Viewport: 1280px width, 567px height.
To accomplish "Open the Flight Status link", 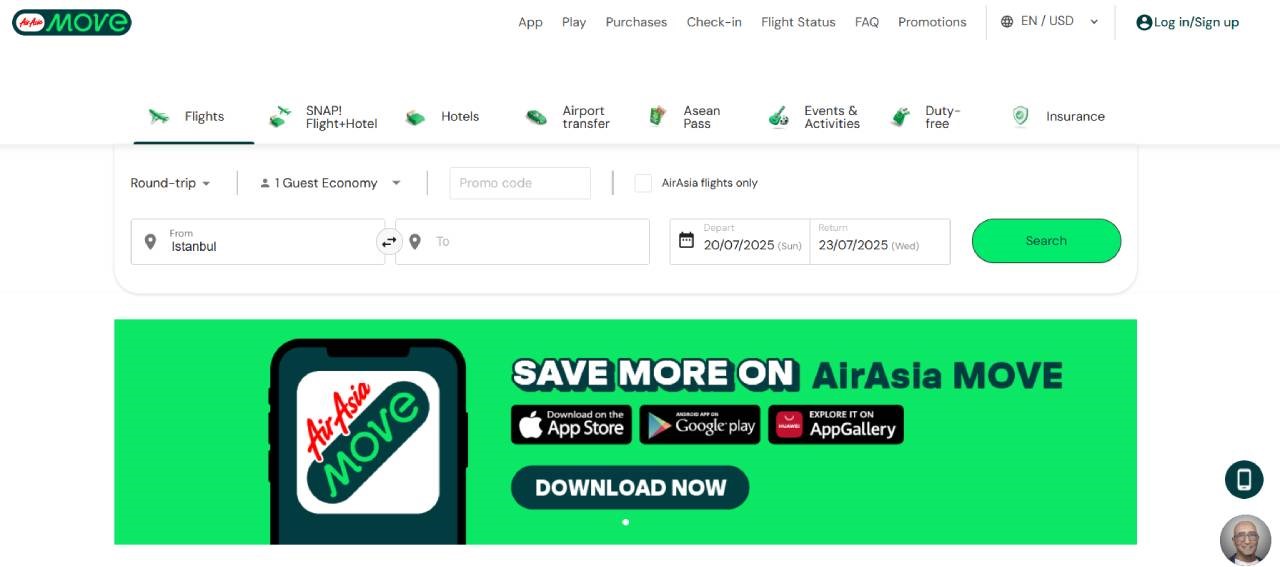I will pyautogui.click(x=798, y=22).
